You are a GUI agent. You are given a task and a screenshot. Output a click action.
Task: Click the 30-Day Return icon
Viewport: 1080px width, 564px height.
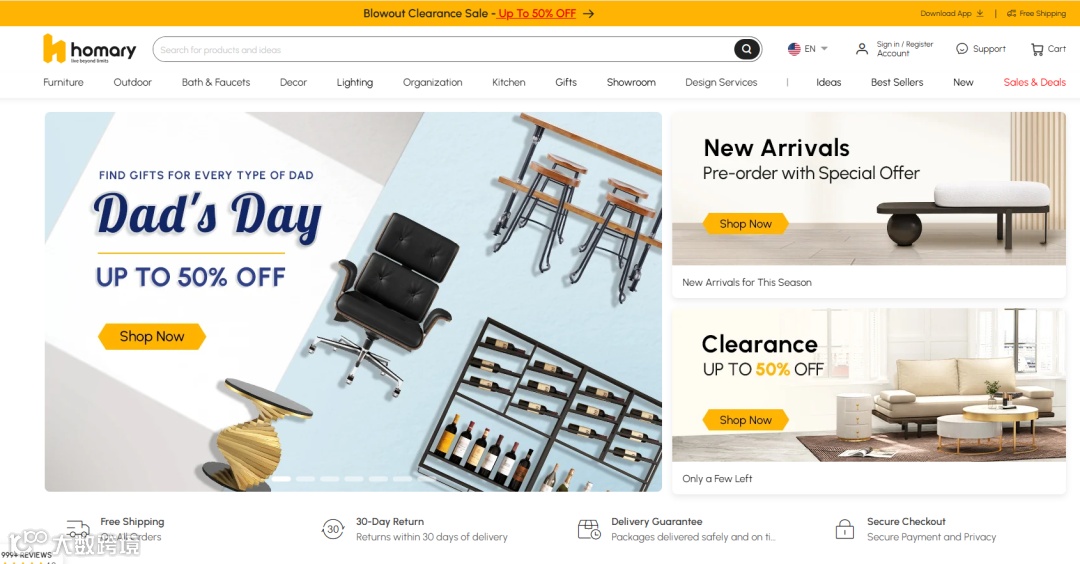tap(333, 529)
